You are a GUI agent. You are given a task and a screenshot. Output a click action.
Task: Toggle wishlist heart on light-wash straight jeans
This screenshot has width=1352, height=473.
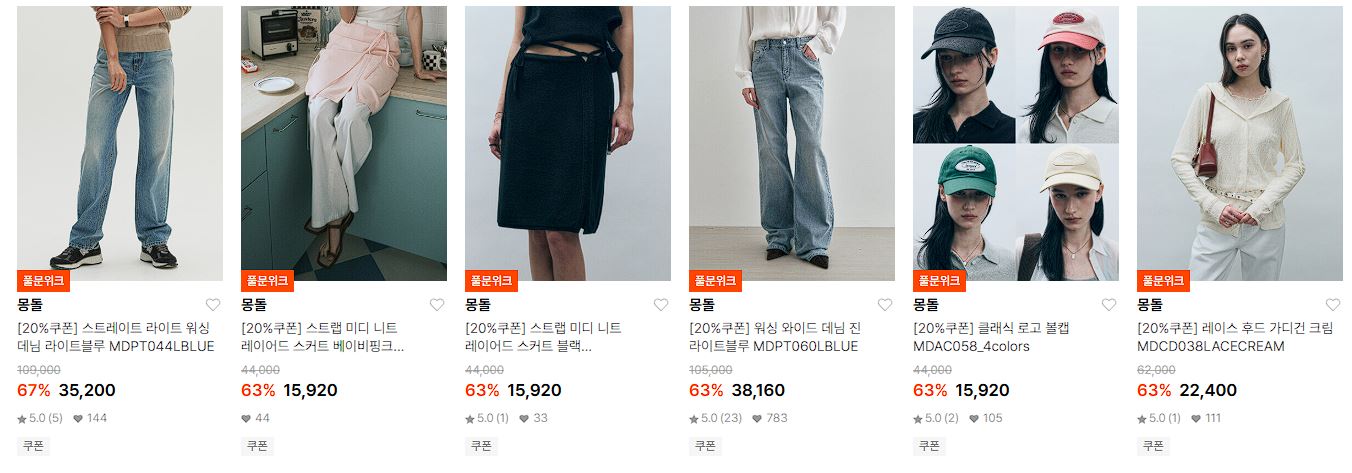pyautogui.click(x=213, y=305)
